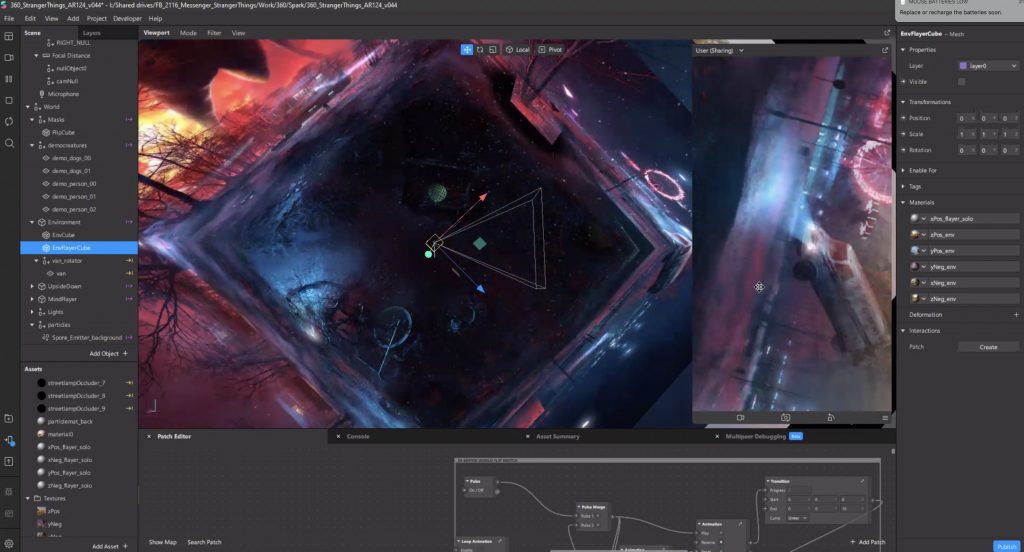Open the search magnifier in left sidebar
Screen dimensions: 1024x552
tap(9, 143)
